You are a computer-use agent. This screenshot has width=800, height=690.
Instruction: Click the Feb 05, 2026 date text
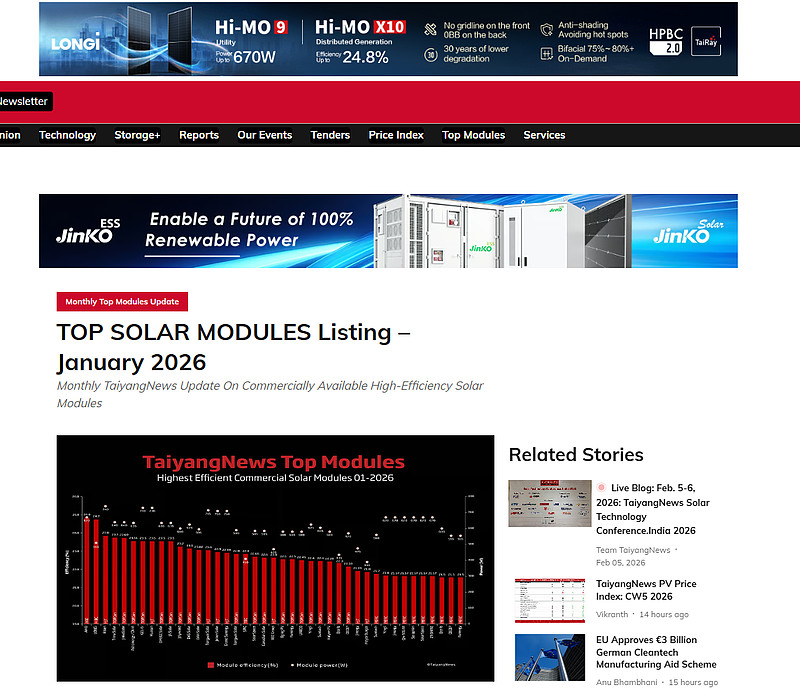[620, 563]
